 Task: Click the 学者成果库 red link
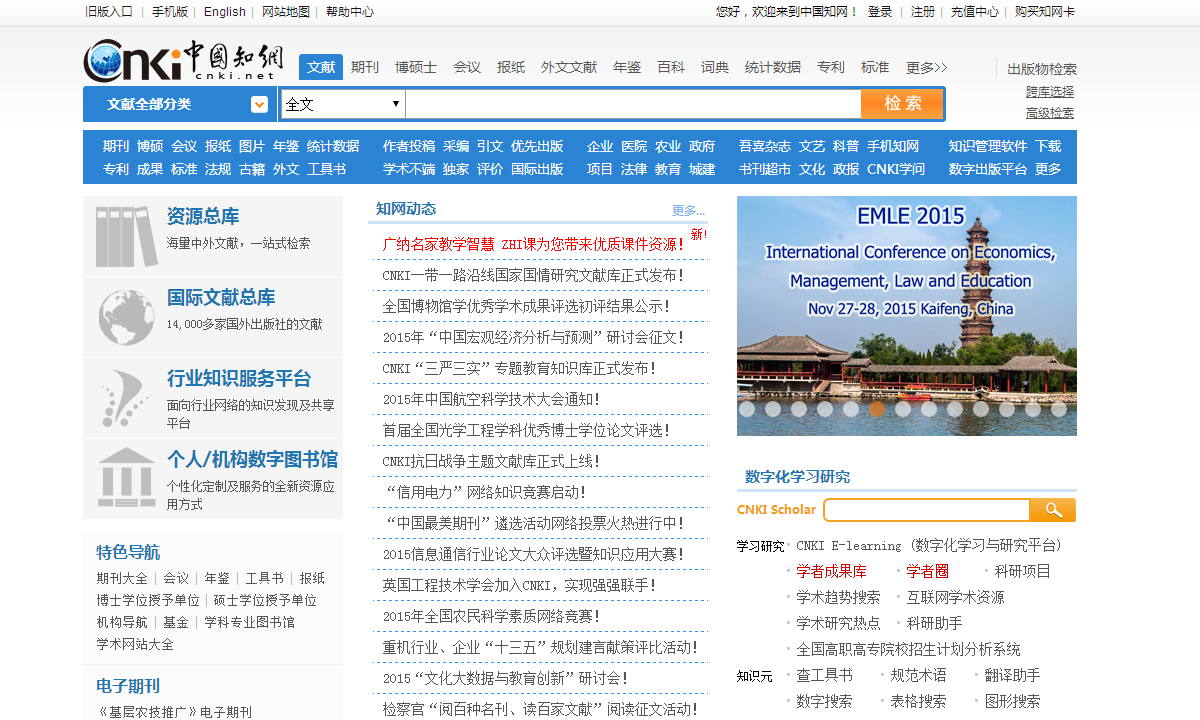click(832, 571)
